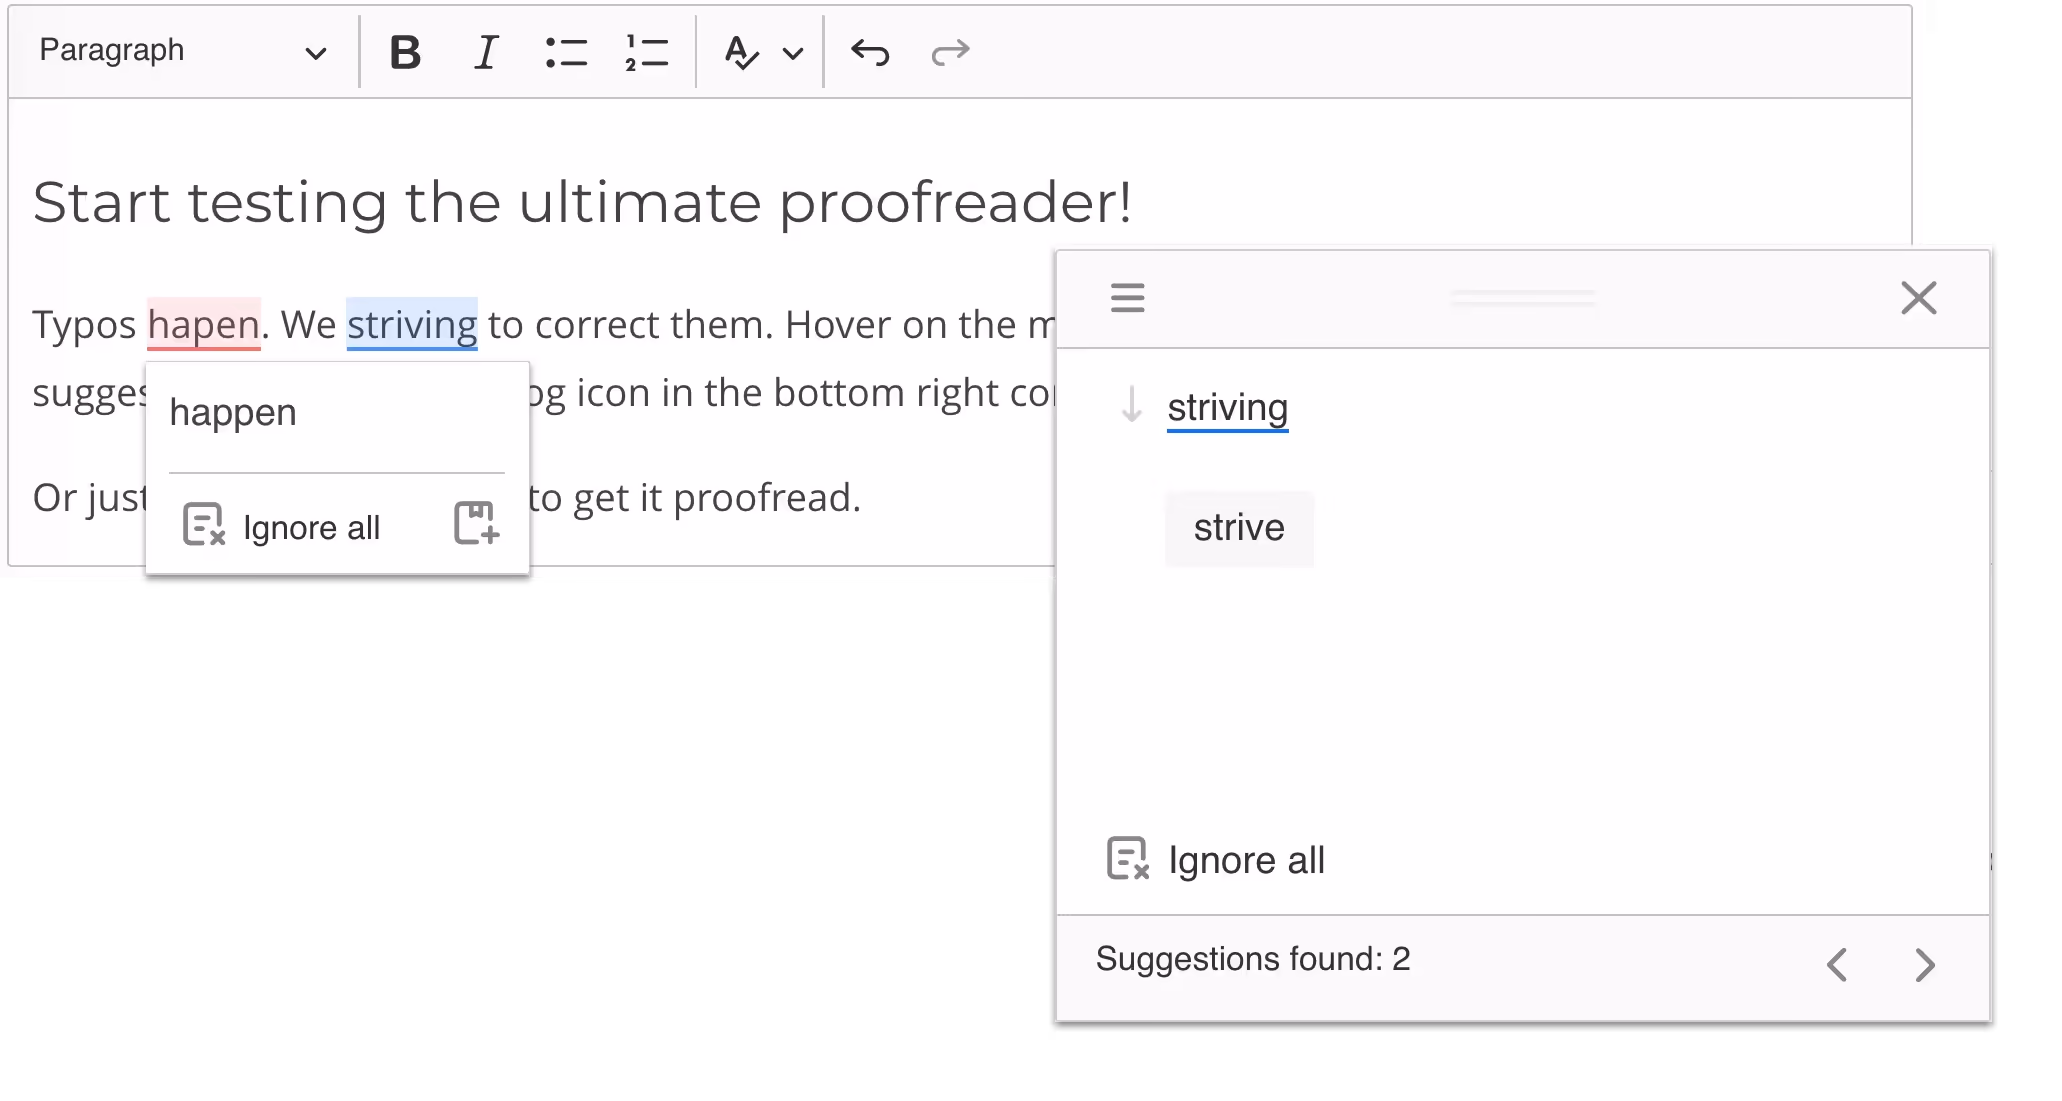Screen dimensions: 2062x1101
Task: Click the redo arrow icon
Action: click(x=950, y=52)
